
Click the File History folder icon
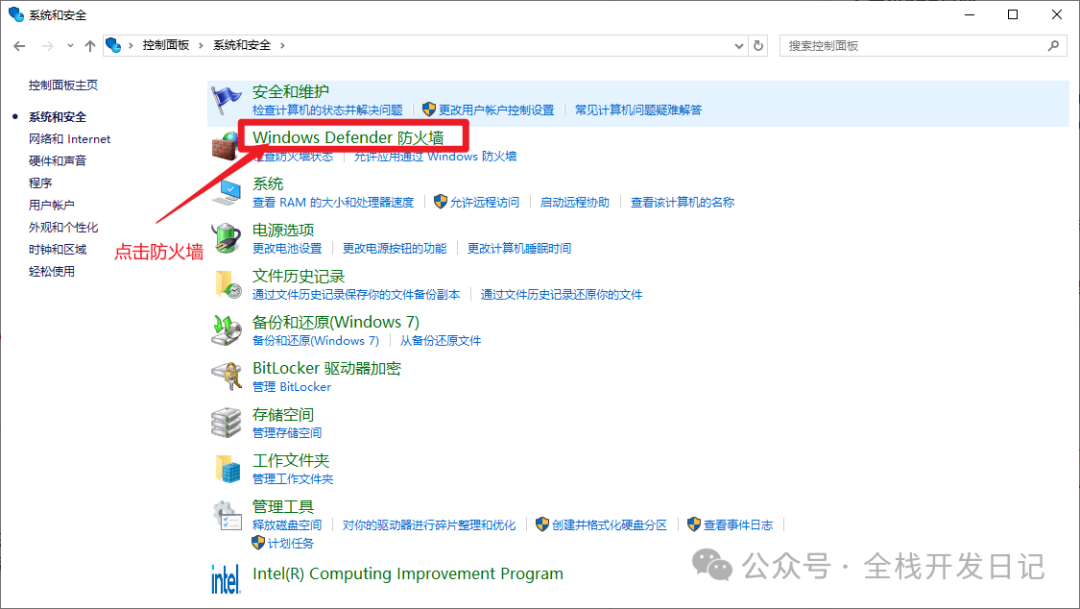[227, 284]
